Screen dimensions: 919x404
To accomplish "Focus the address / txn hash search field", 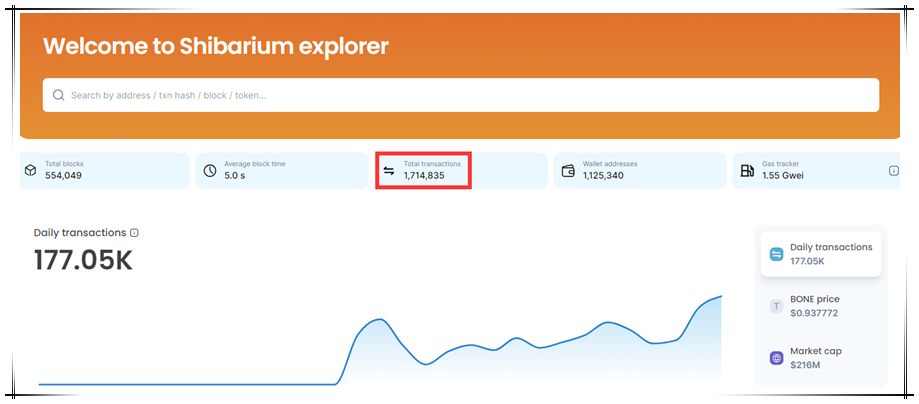I will [461, 95].
